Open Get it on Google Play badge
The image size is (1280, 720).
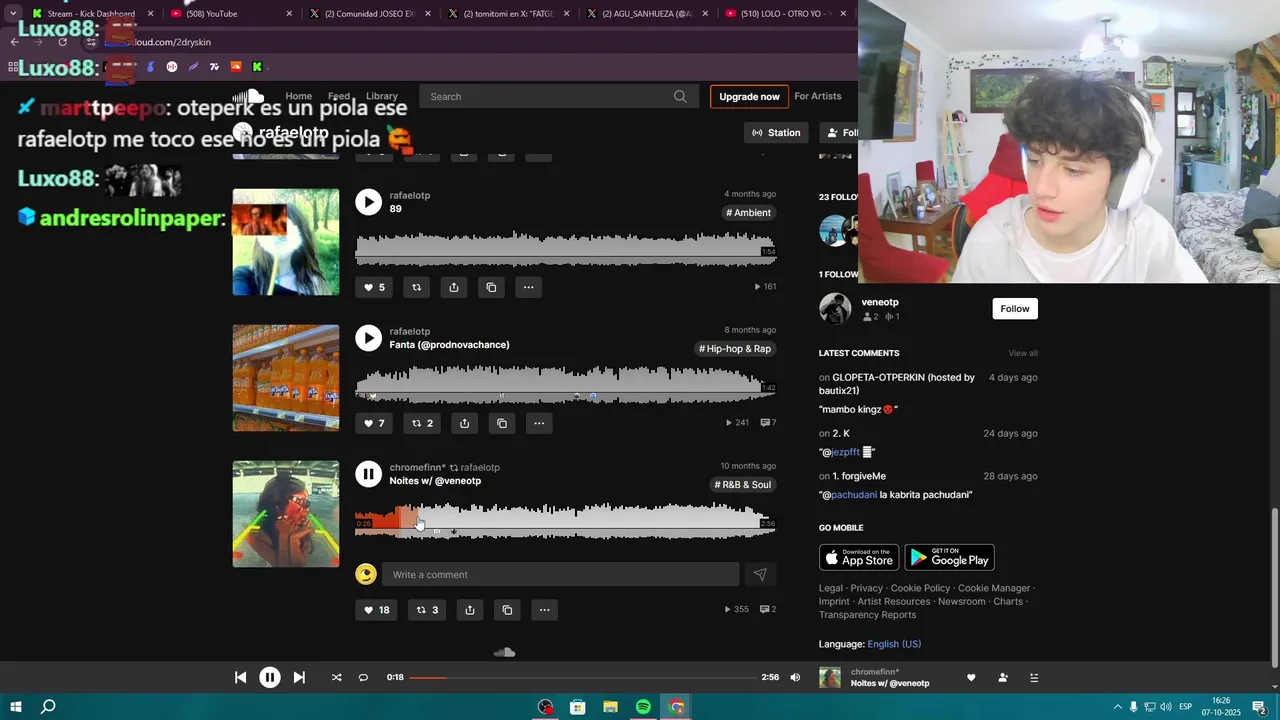pos(949,557)
